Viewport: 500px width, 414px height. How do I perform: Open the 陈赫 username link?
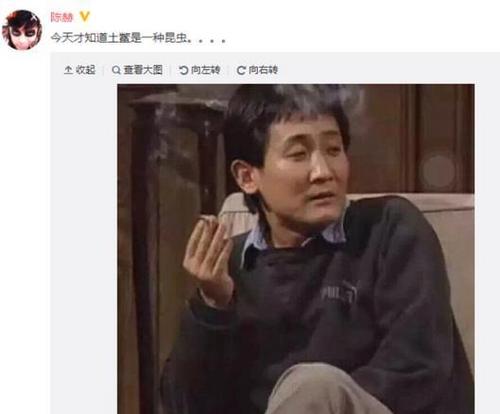pos(62,17)
